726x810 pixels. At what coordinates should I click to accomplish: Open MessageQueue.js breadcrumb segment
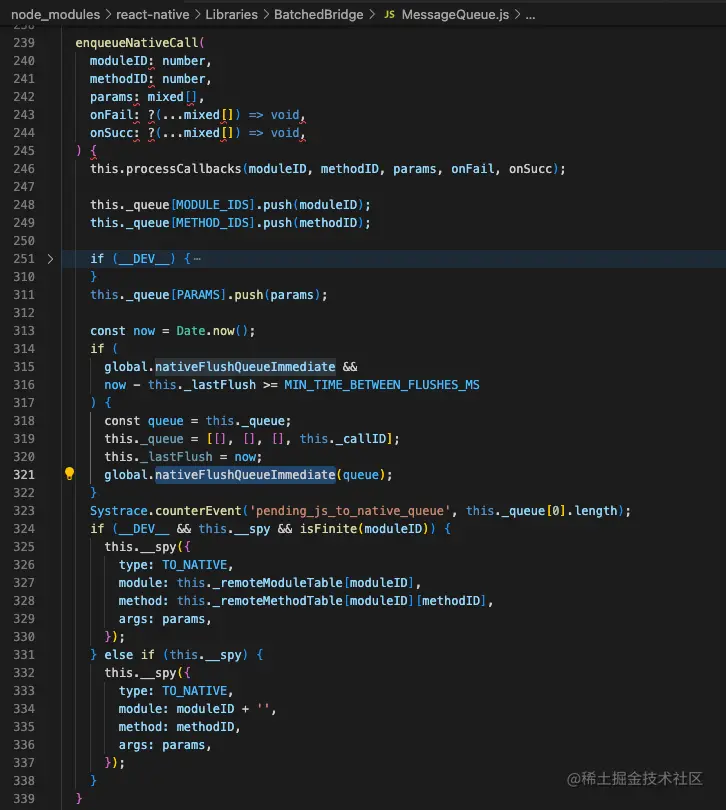coord(455,14)
